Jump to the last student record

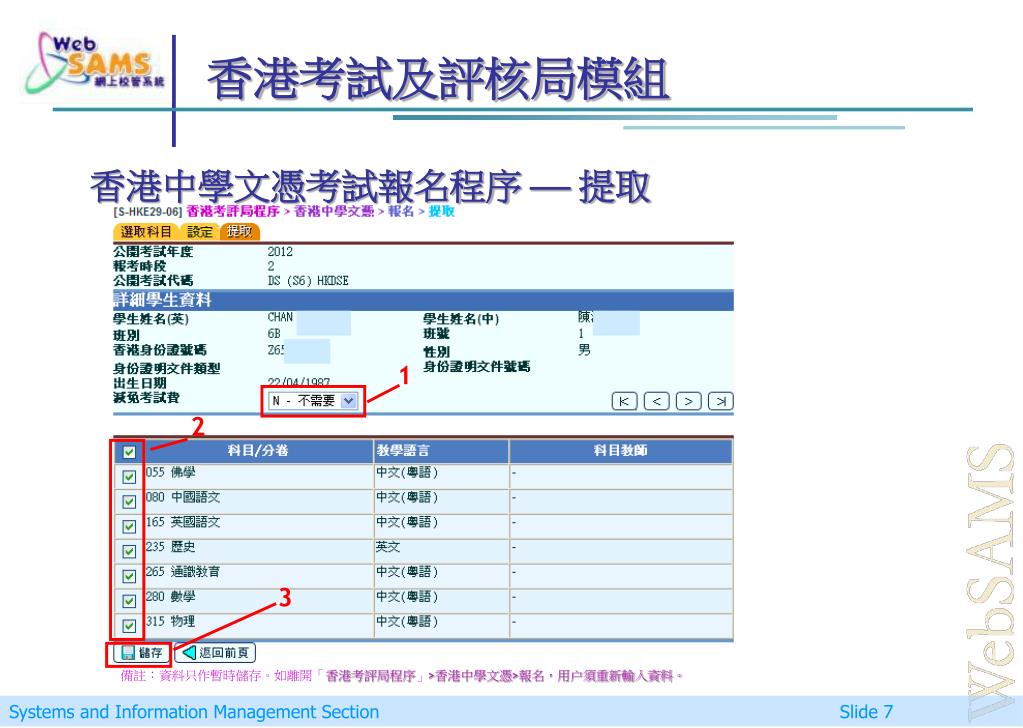pos(721,401)
